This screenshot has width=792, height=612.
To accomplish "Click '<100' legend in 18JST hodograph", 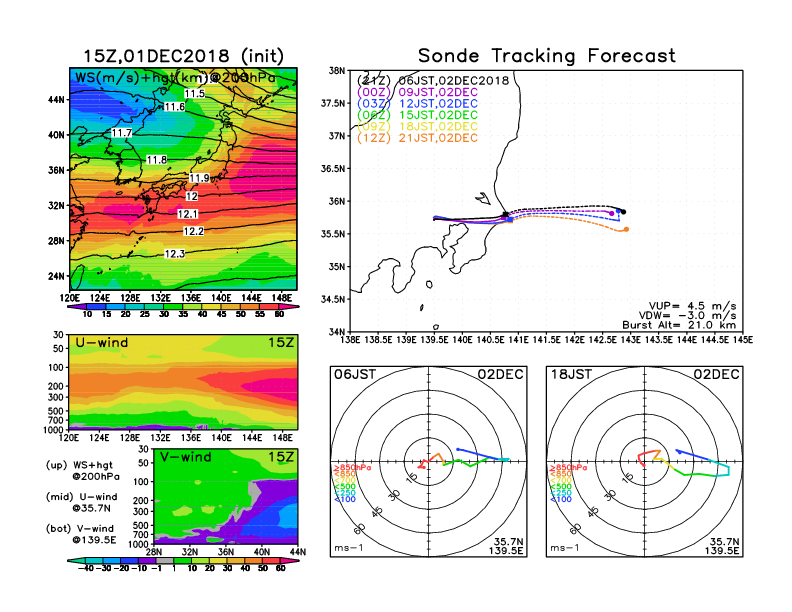I will 561,499.
